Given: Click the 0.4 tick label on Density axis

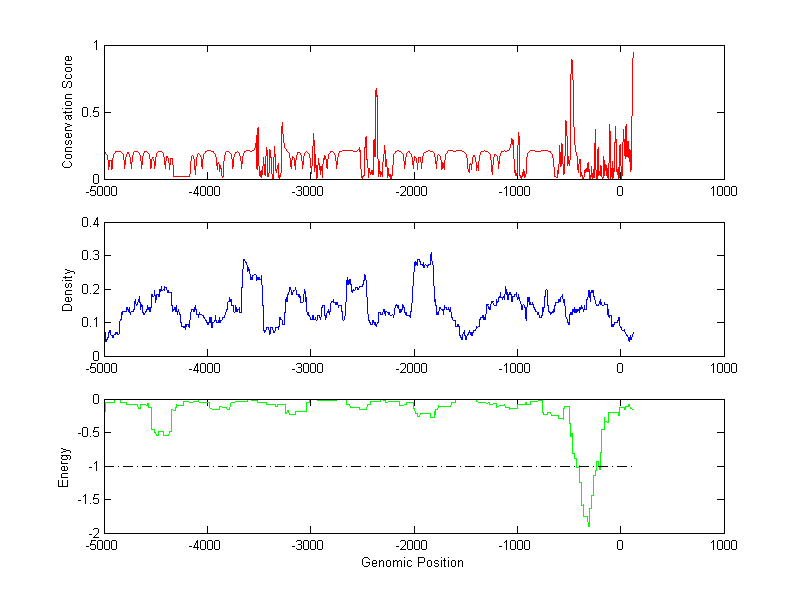Looking at the screenshot, I should coord(89,223).
